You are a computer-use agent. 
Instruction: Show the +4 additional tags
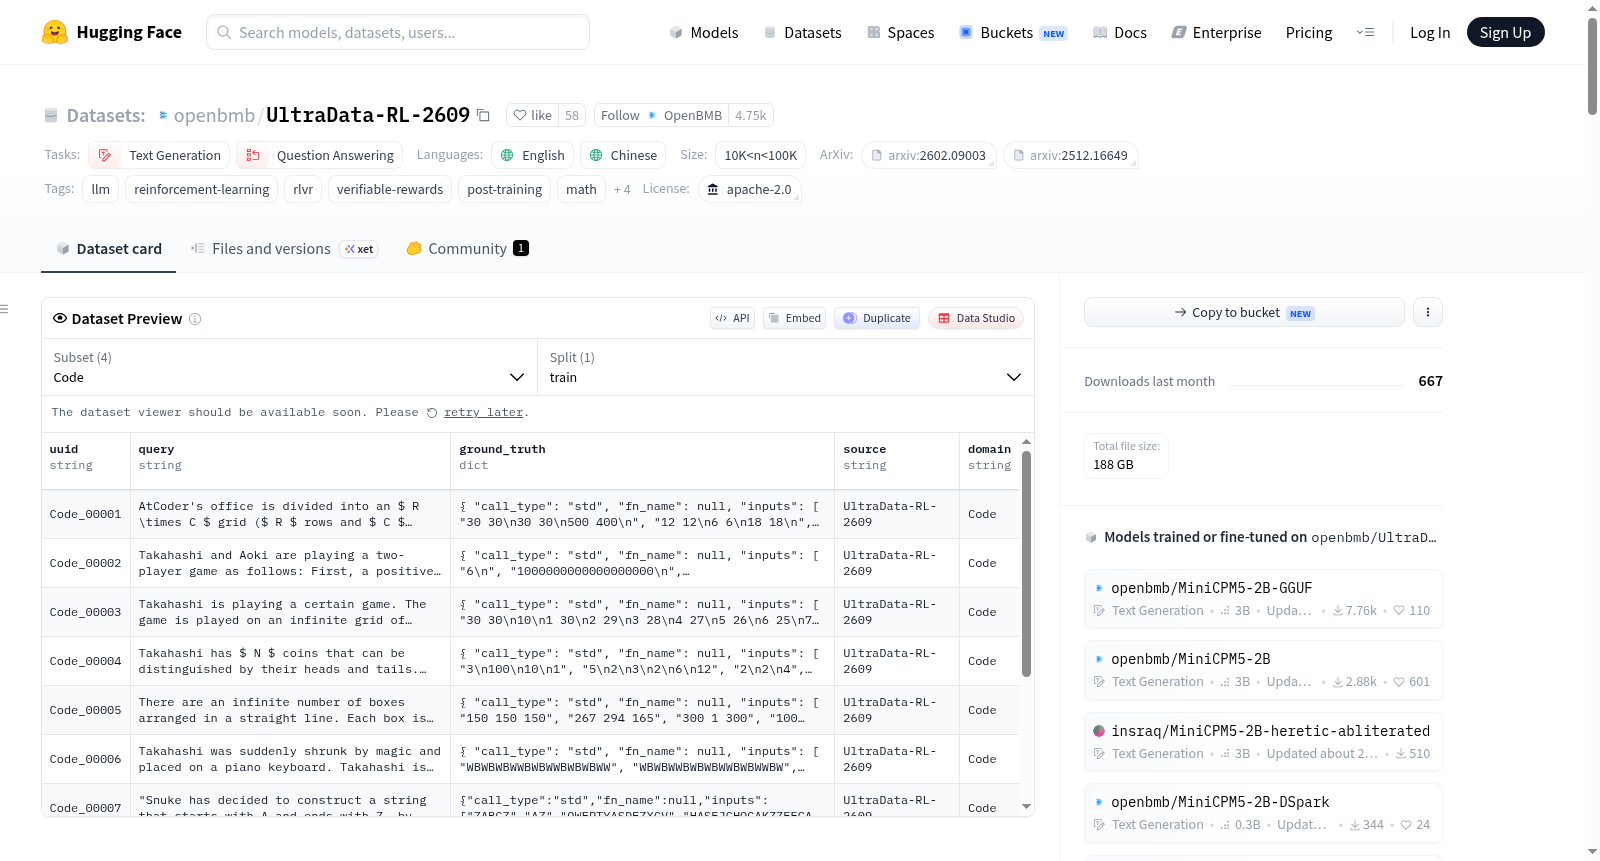pos(622,189)
